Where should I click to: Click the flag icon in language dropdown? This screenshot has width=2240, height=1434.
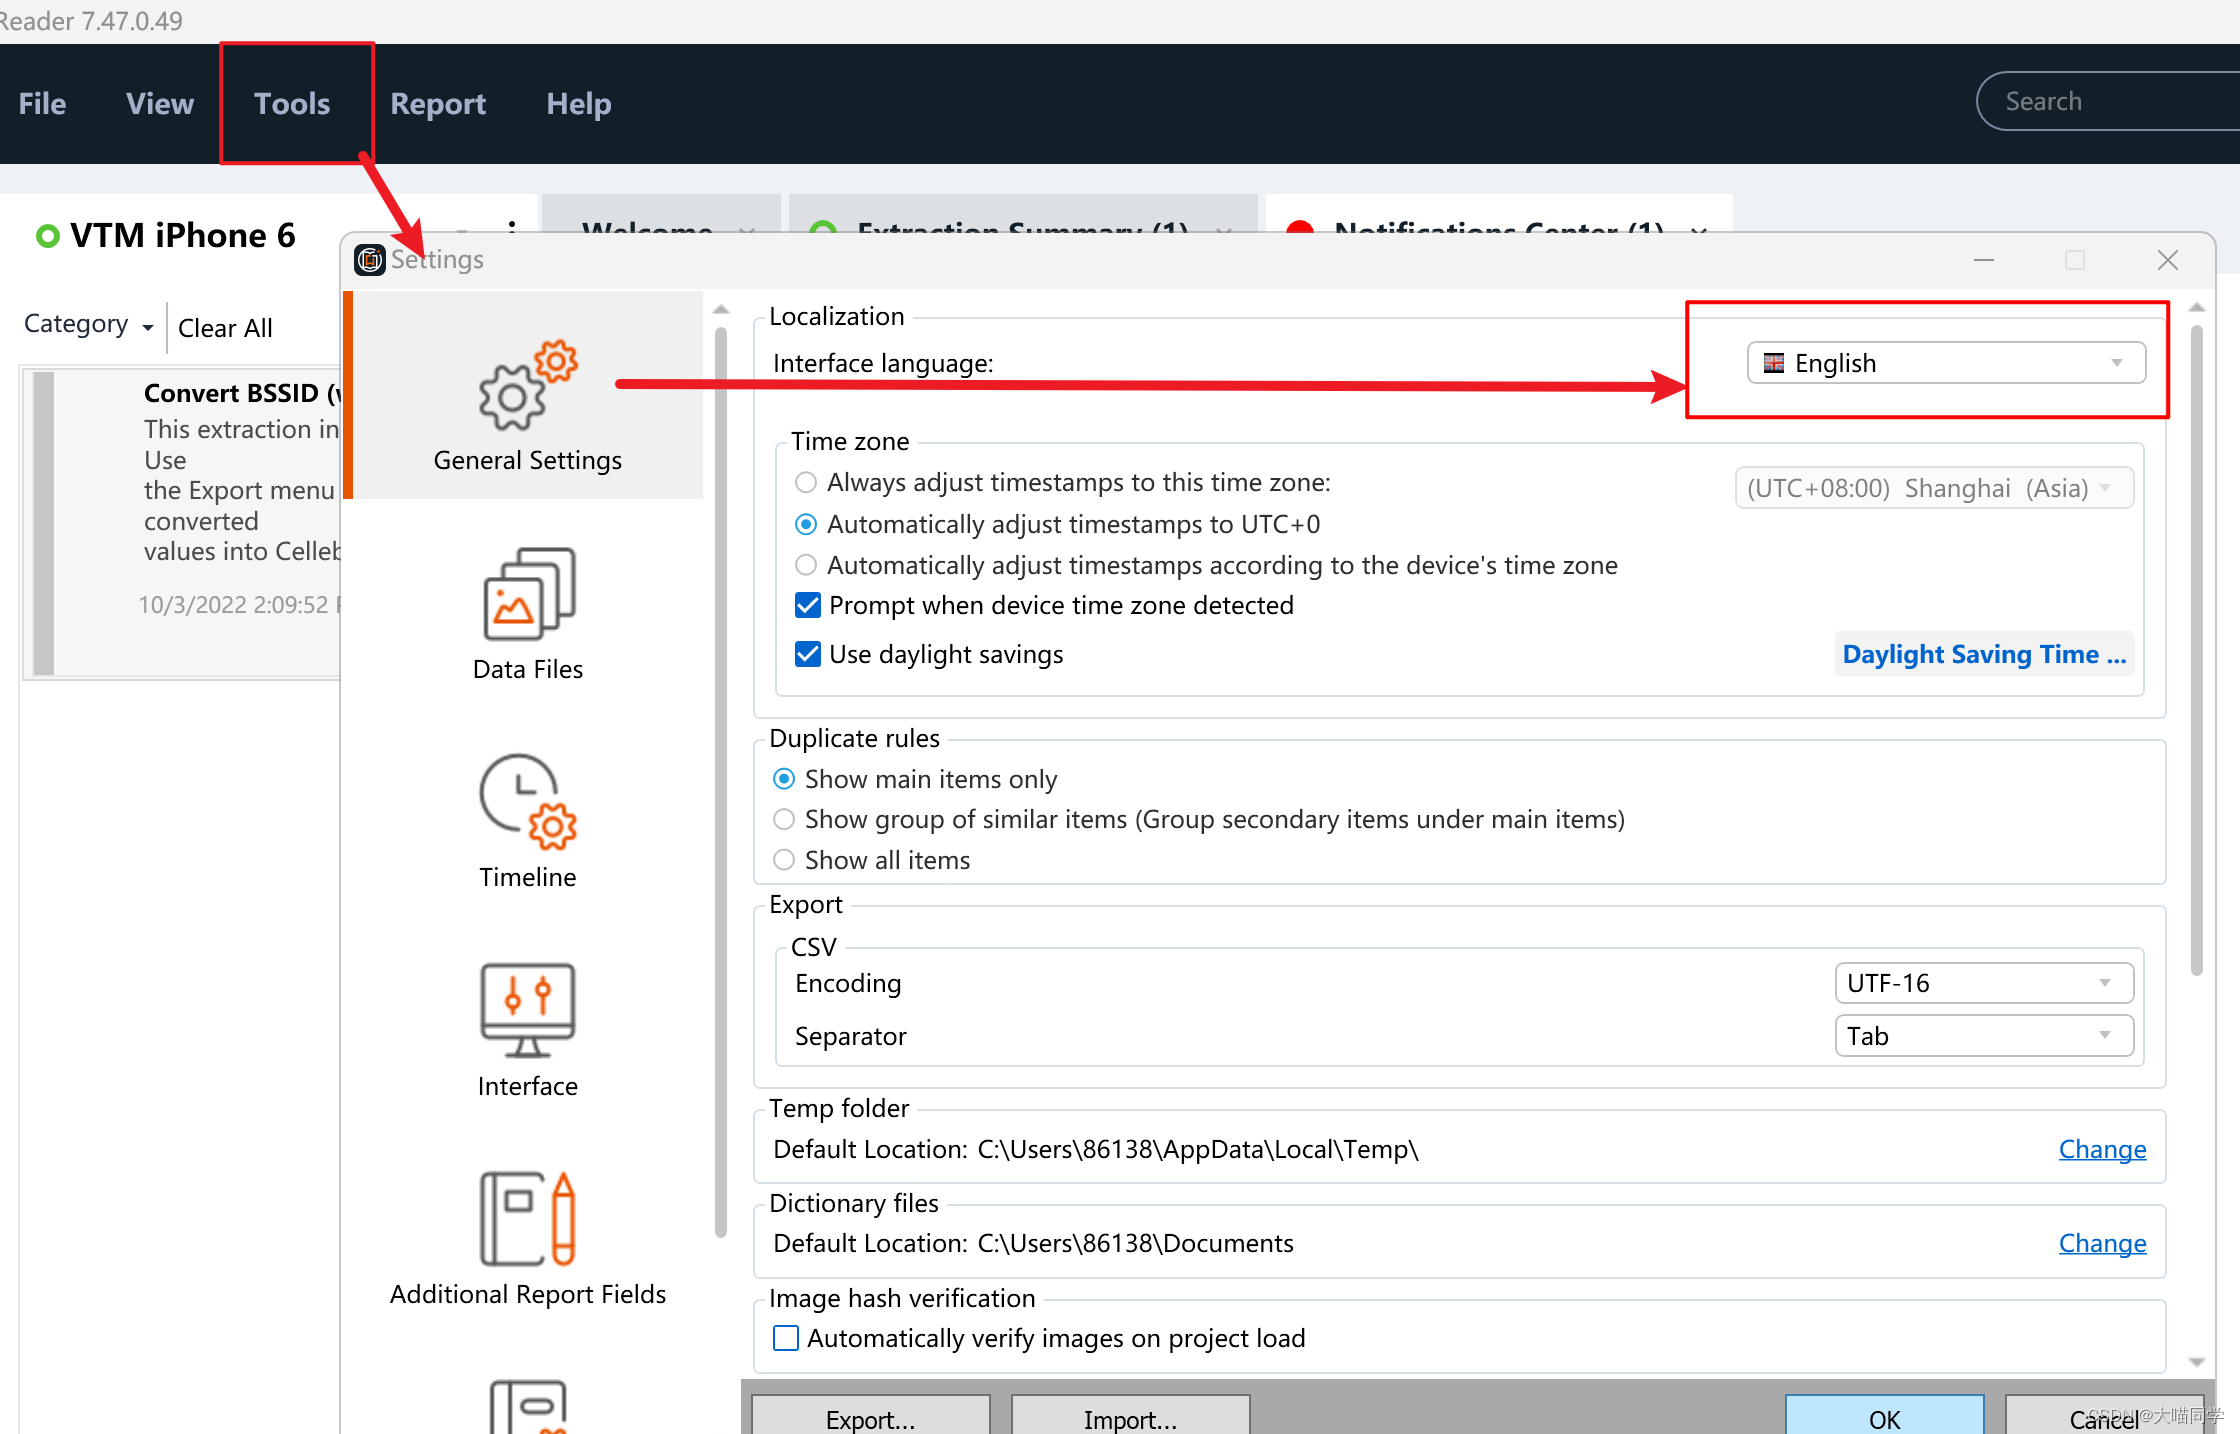tap(1773, 363)
